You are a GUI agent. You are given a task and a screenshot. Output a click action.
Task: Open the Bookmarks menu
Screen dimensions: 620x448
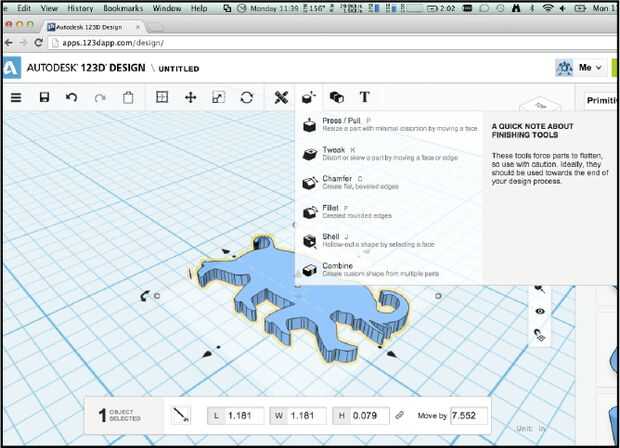pyautogui.click(x=123, y=8)
